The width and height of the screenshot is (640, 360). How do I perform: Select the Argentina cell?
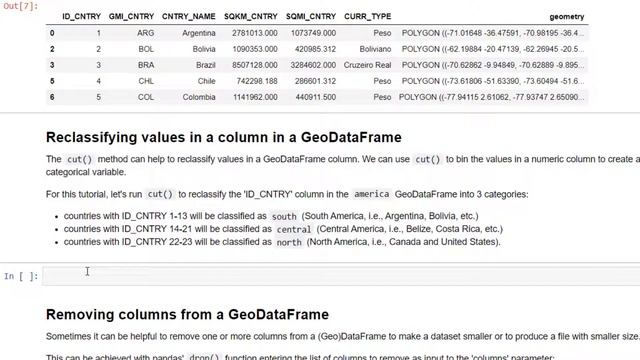[199, 33]
